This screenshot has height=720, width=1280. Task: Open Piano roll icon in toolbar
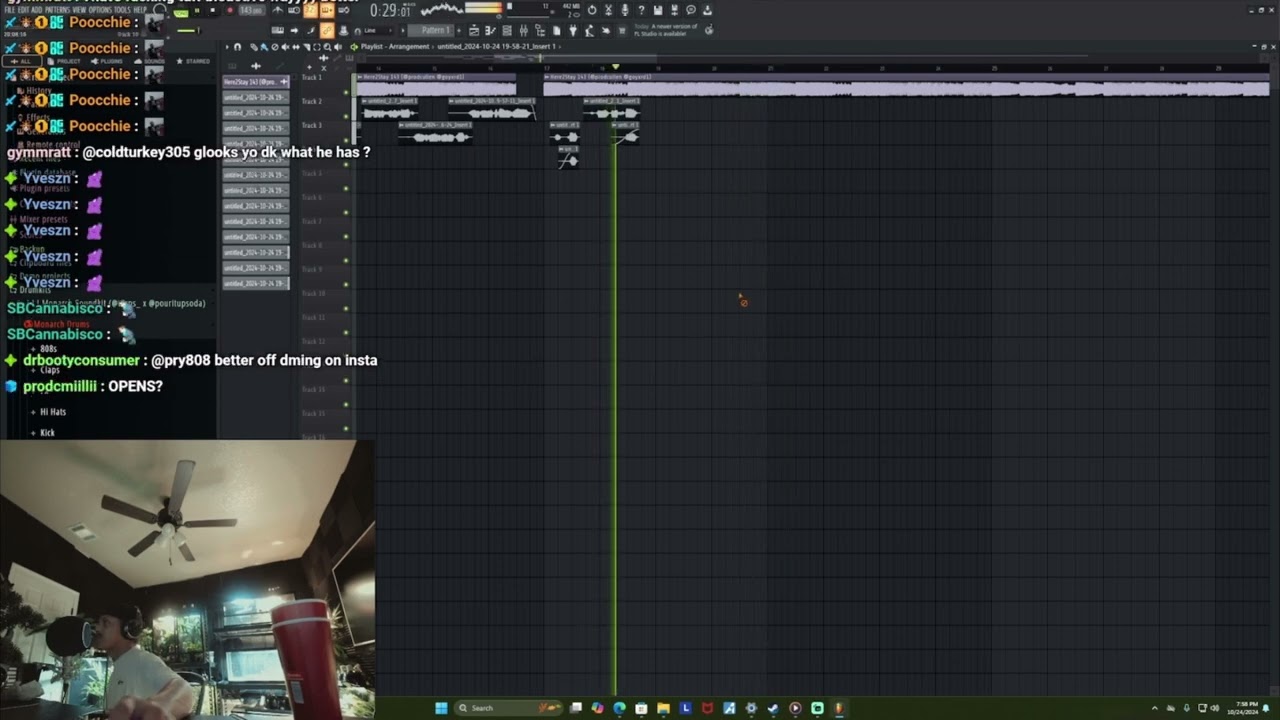490,30
